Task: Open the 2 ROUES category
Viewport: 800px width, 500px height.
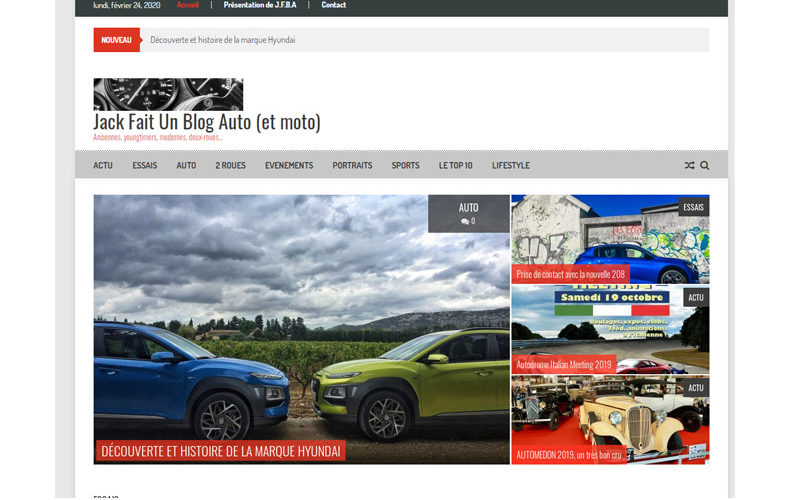Action: (x=231, y=165)
